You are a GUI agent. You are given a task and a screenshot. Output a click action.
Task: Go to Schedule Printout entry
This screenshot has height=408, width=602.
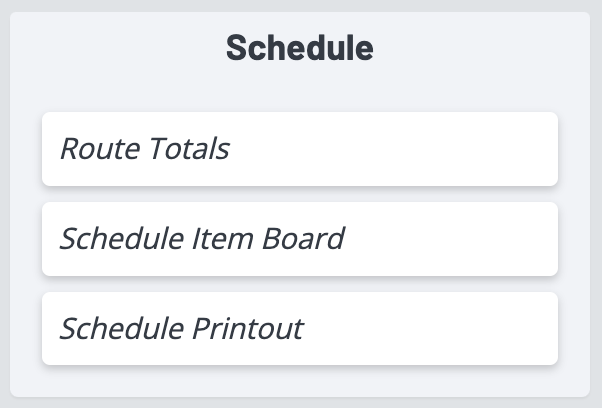click(x=299, y=329)
